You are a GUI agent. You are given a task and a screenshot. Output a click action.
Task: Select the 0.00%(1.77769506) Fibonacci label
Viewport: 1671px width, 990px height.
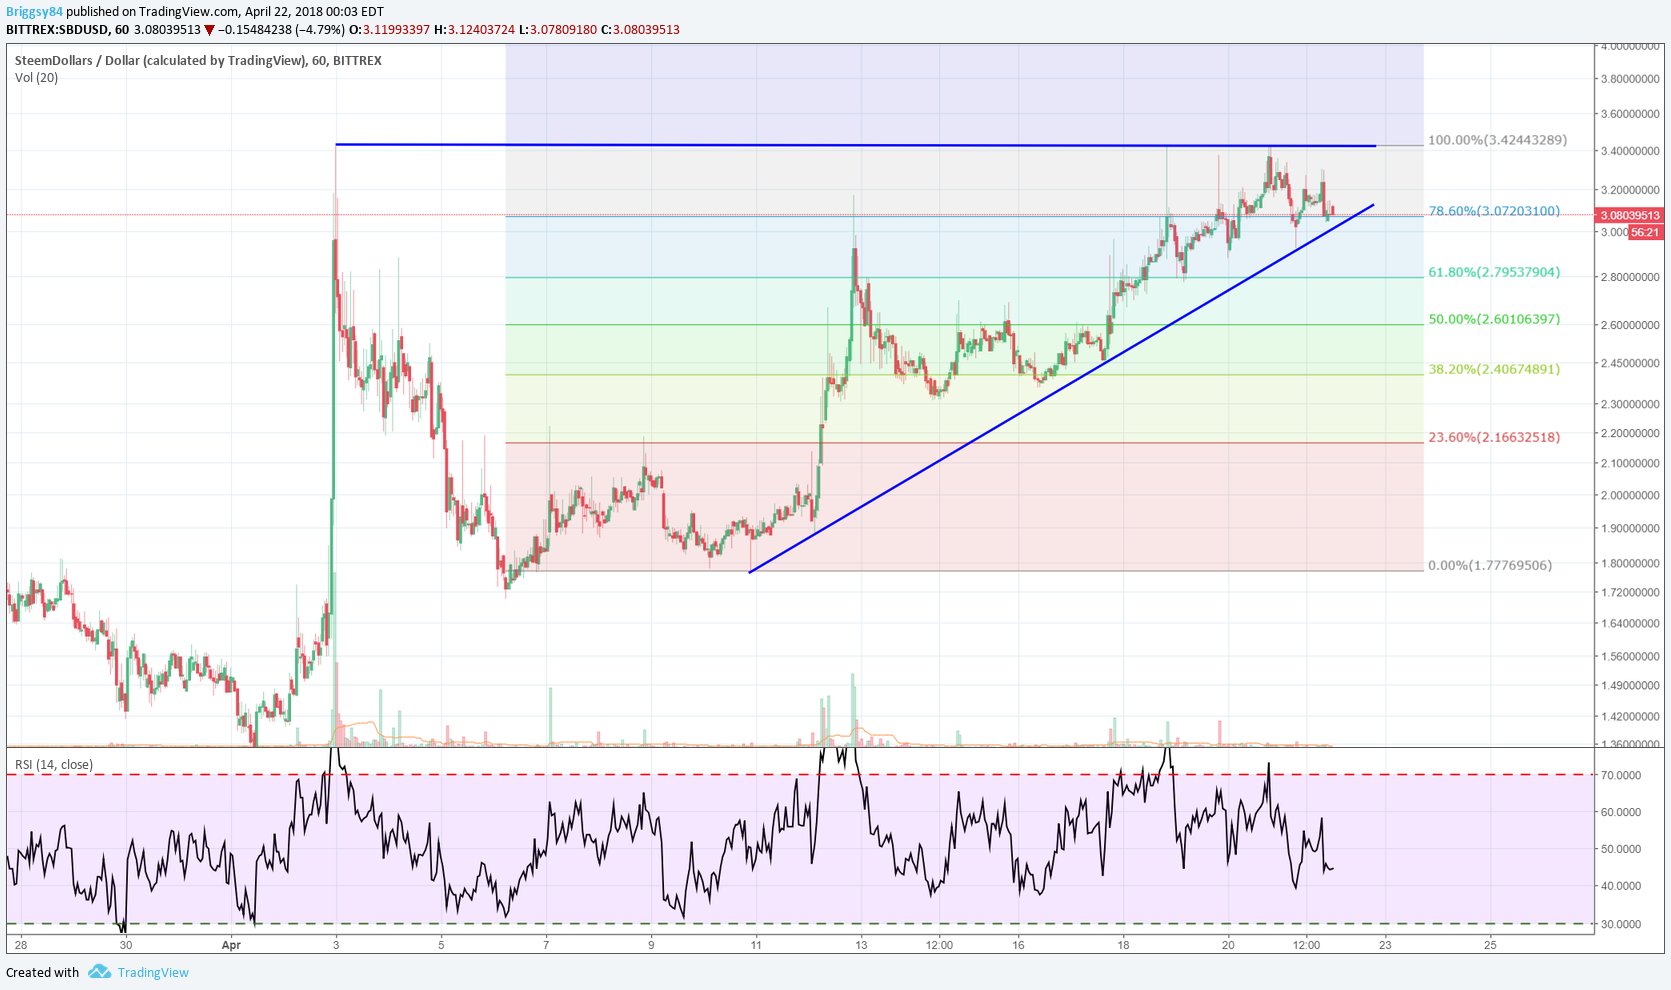1490,565
